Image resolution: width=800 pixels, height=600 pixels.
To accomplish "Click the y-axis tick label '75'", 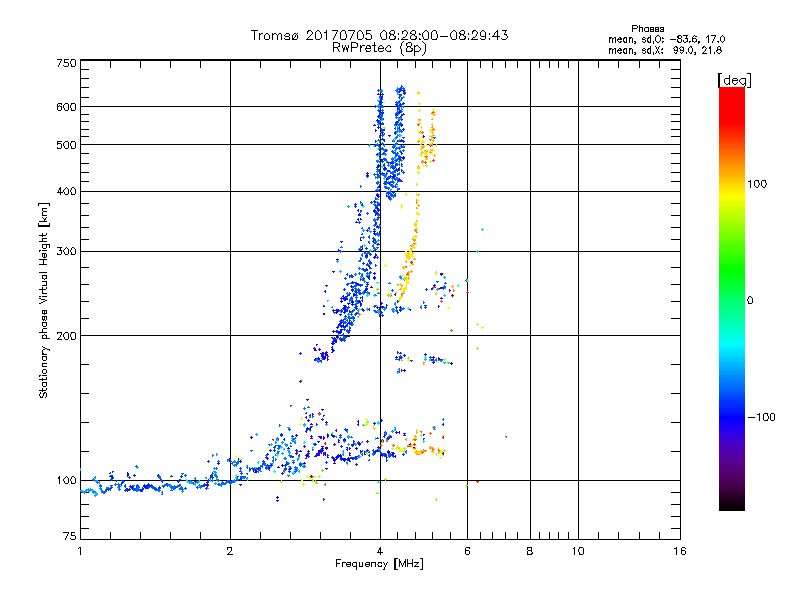I will tap(70, 536).
